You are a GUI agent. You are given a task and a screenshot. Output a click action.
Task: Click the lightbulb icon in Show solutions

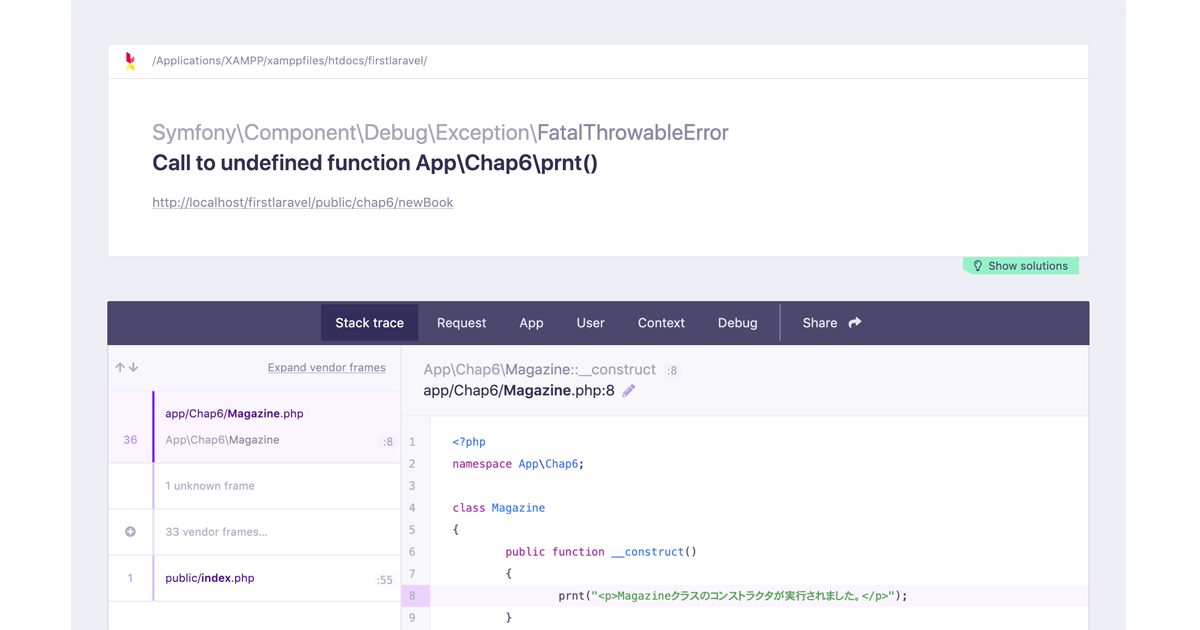(977, 266)
